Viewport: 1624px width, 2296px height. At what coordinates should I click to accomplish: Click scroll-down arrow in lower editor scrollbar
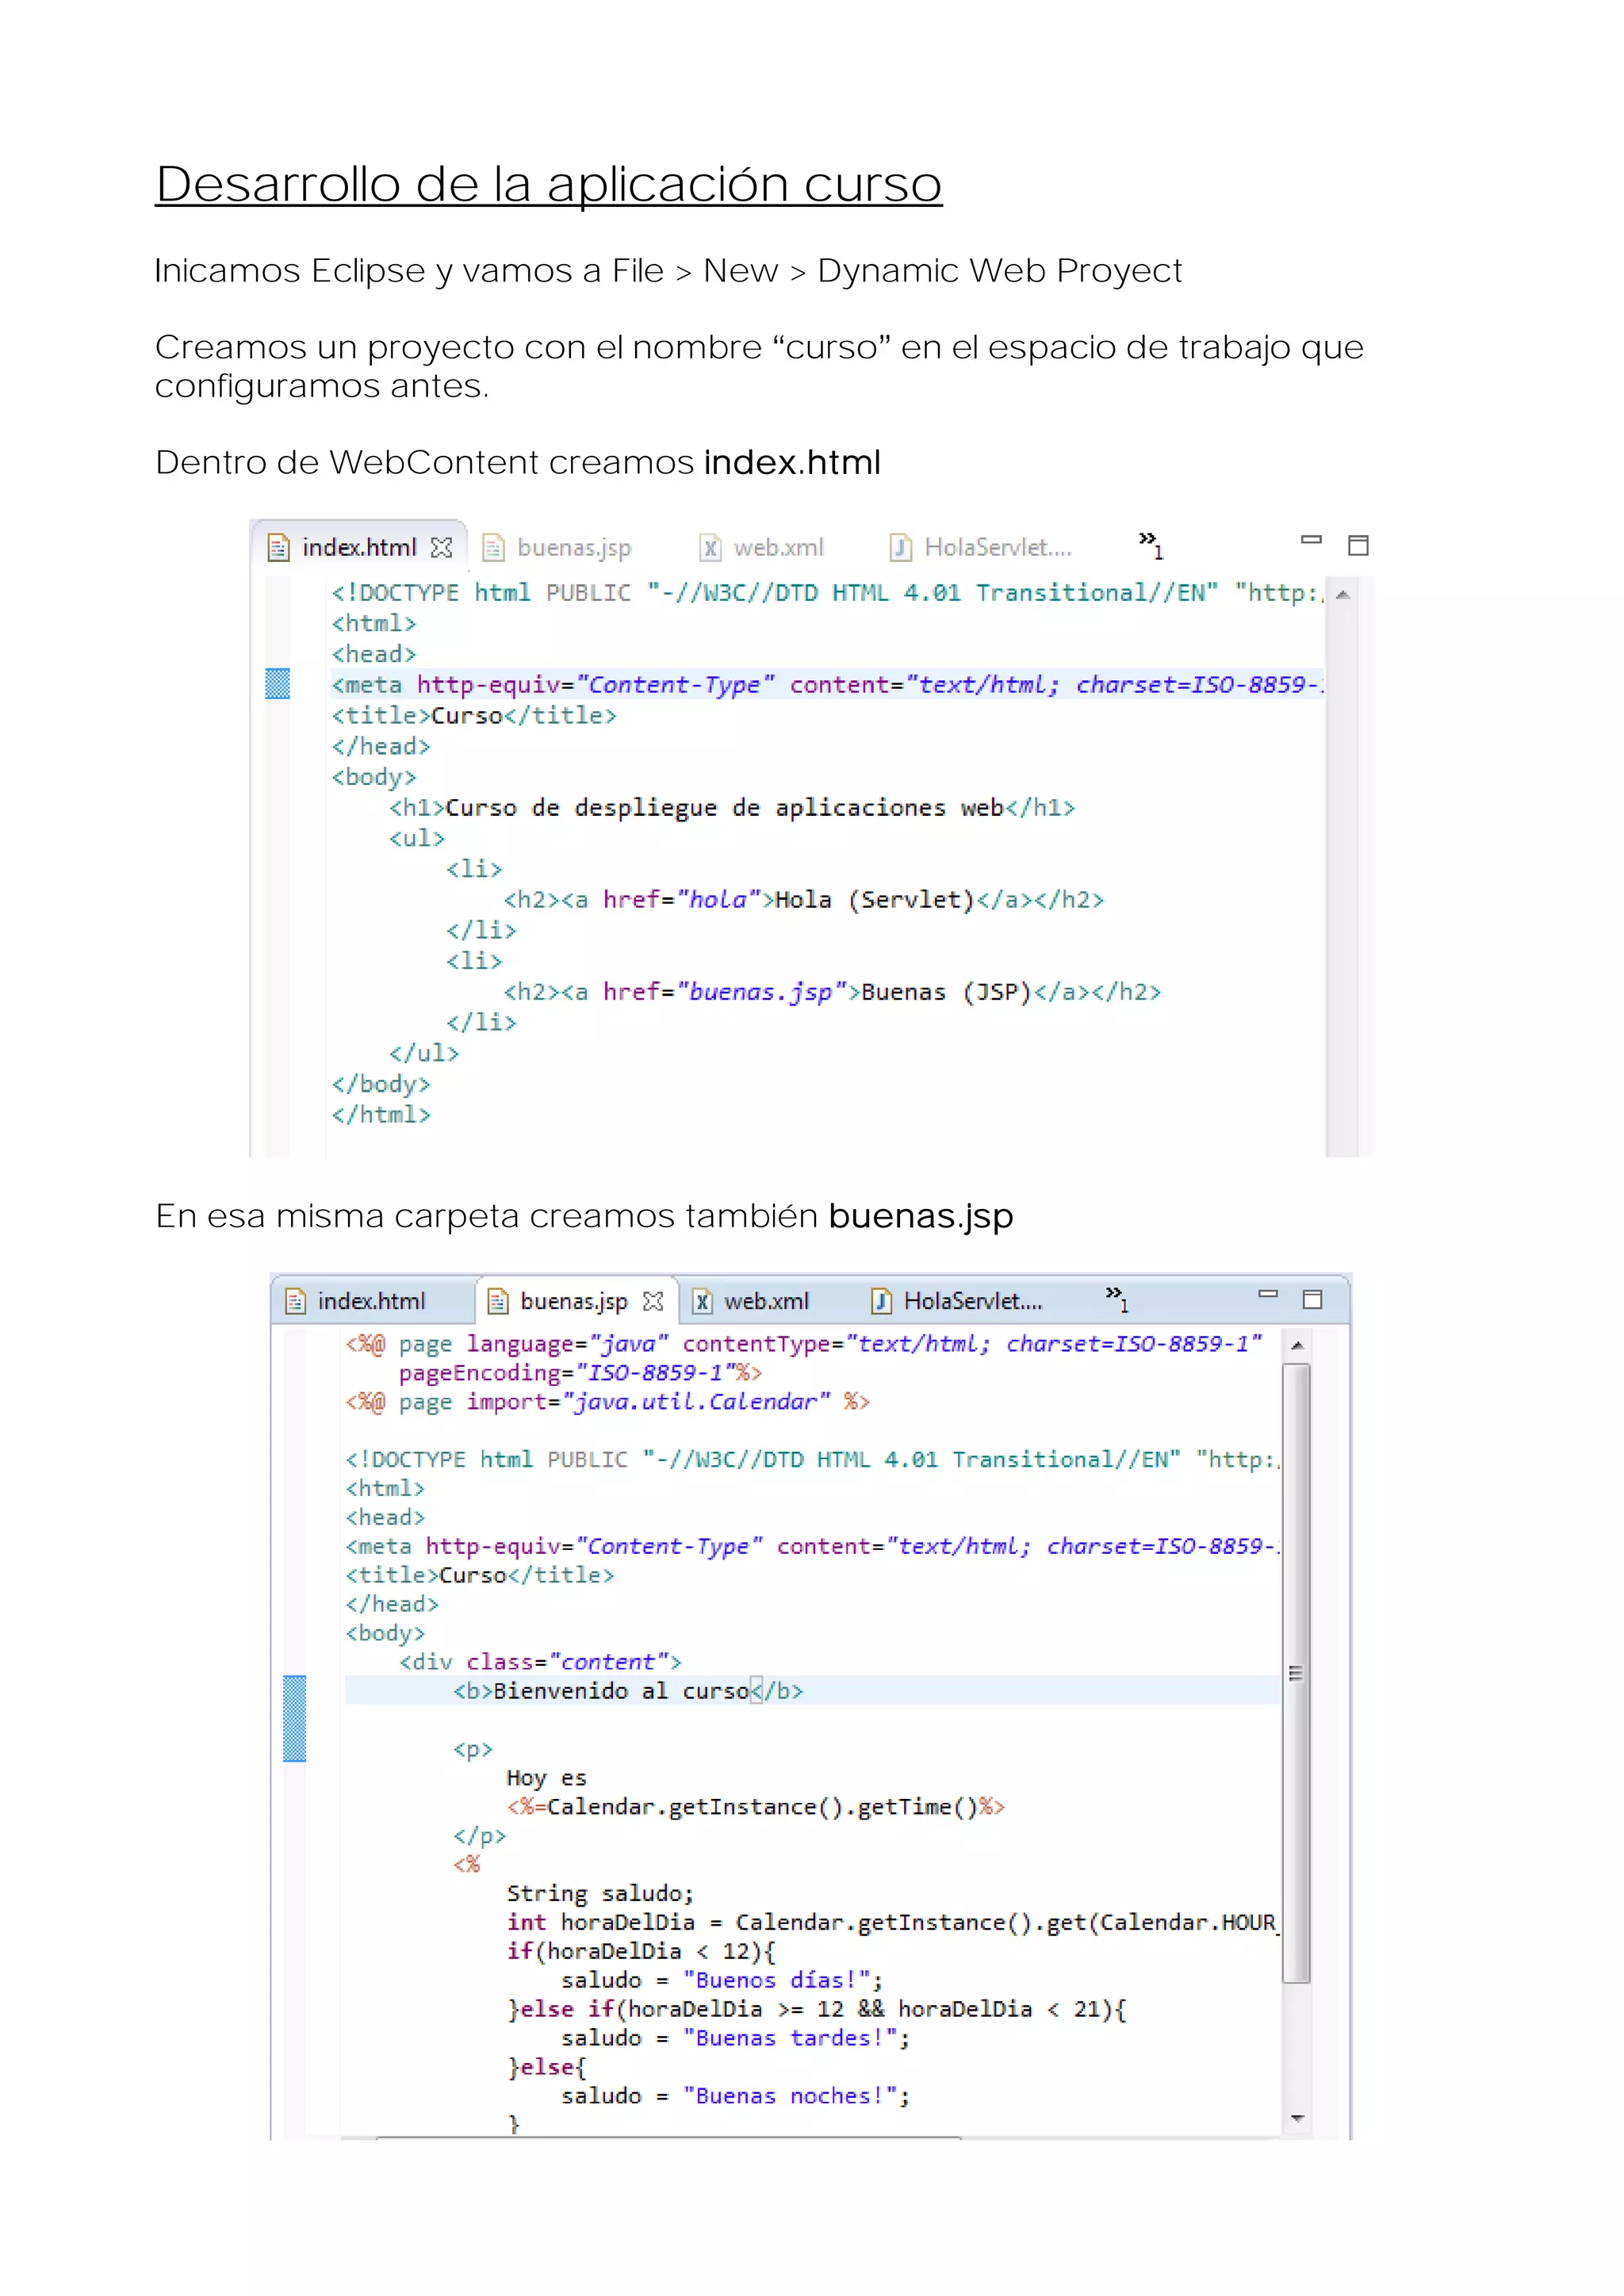pyautogui.click(x=1297, y=2118)
